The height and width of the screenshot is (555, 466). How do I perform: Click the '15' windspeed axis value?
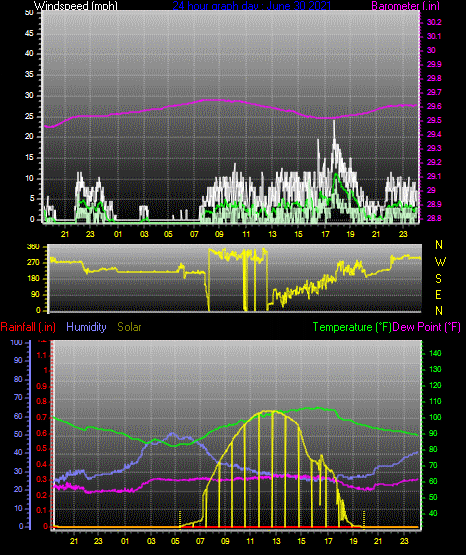coord(29,158)
